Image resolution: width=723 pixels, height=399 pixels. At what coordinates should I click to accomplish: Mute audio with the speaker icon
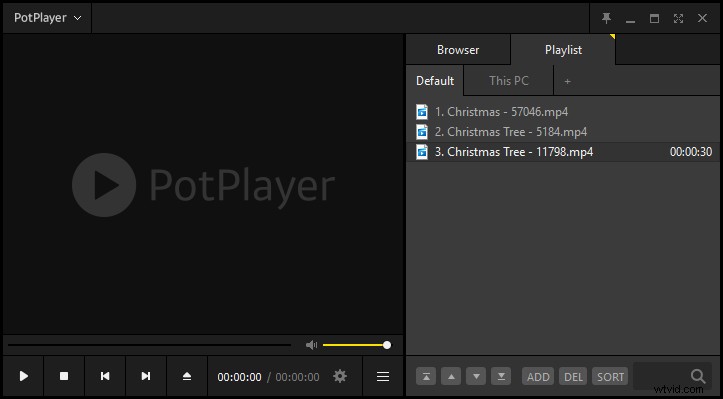[x=311, y=345]
